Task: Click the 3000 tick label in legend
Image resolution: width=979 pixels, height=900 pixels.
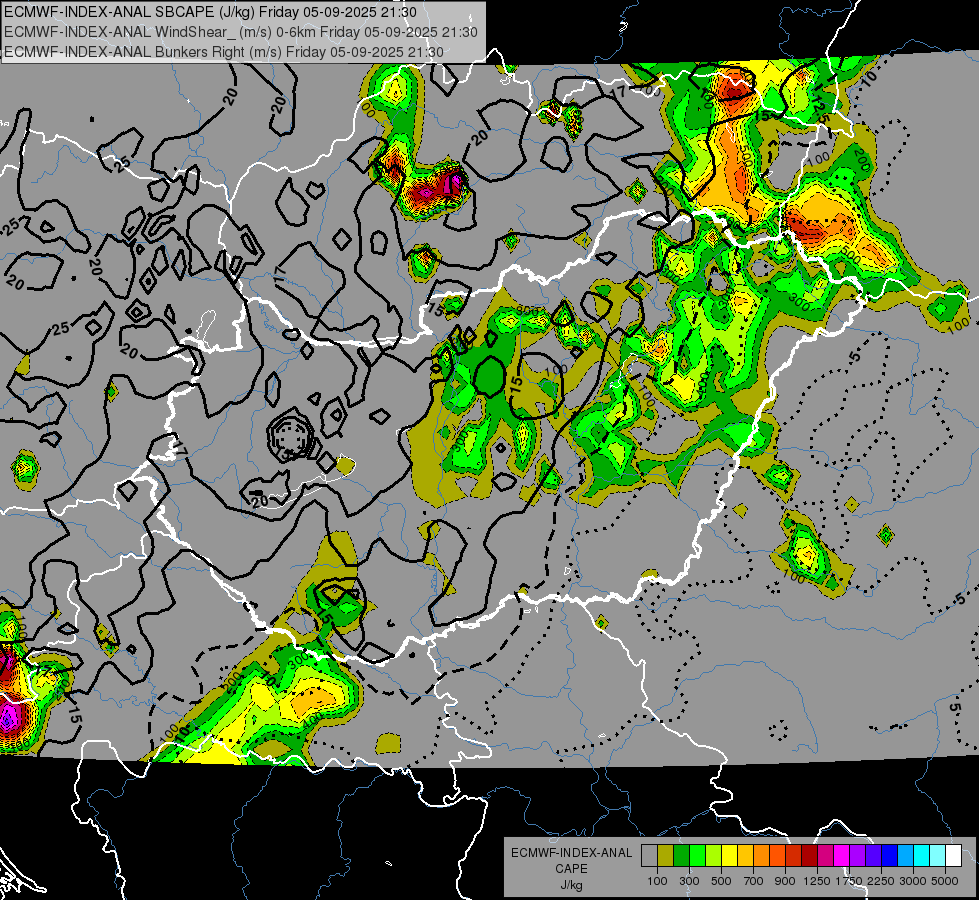Action: coord(913,881)
